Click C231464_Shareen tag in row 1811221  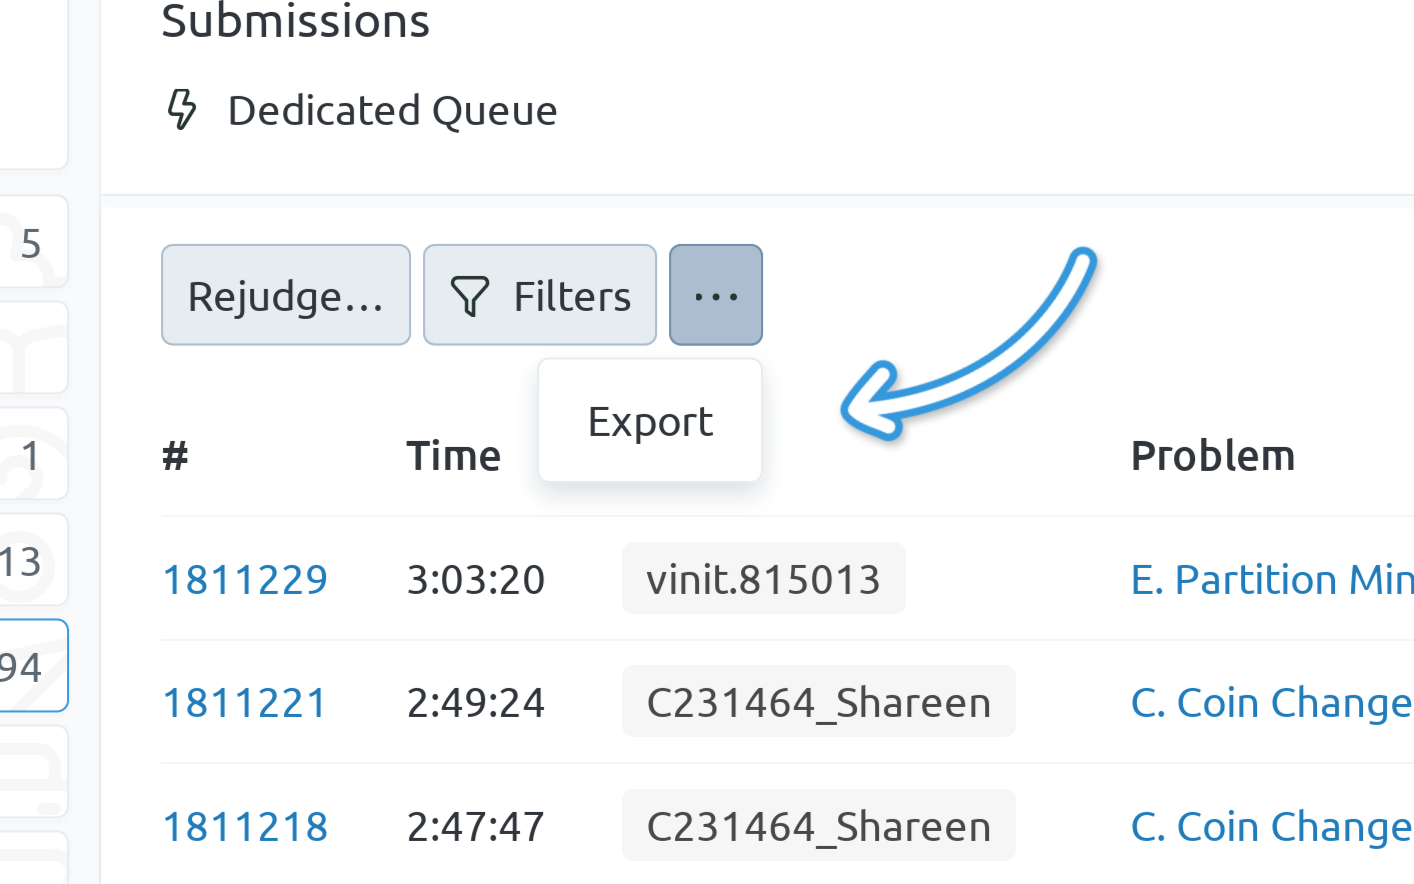[818, 703]
